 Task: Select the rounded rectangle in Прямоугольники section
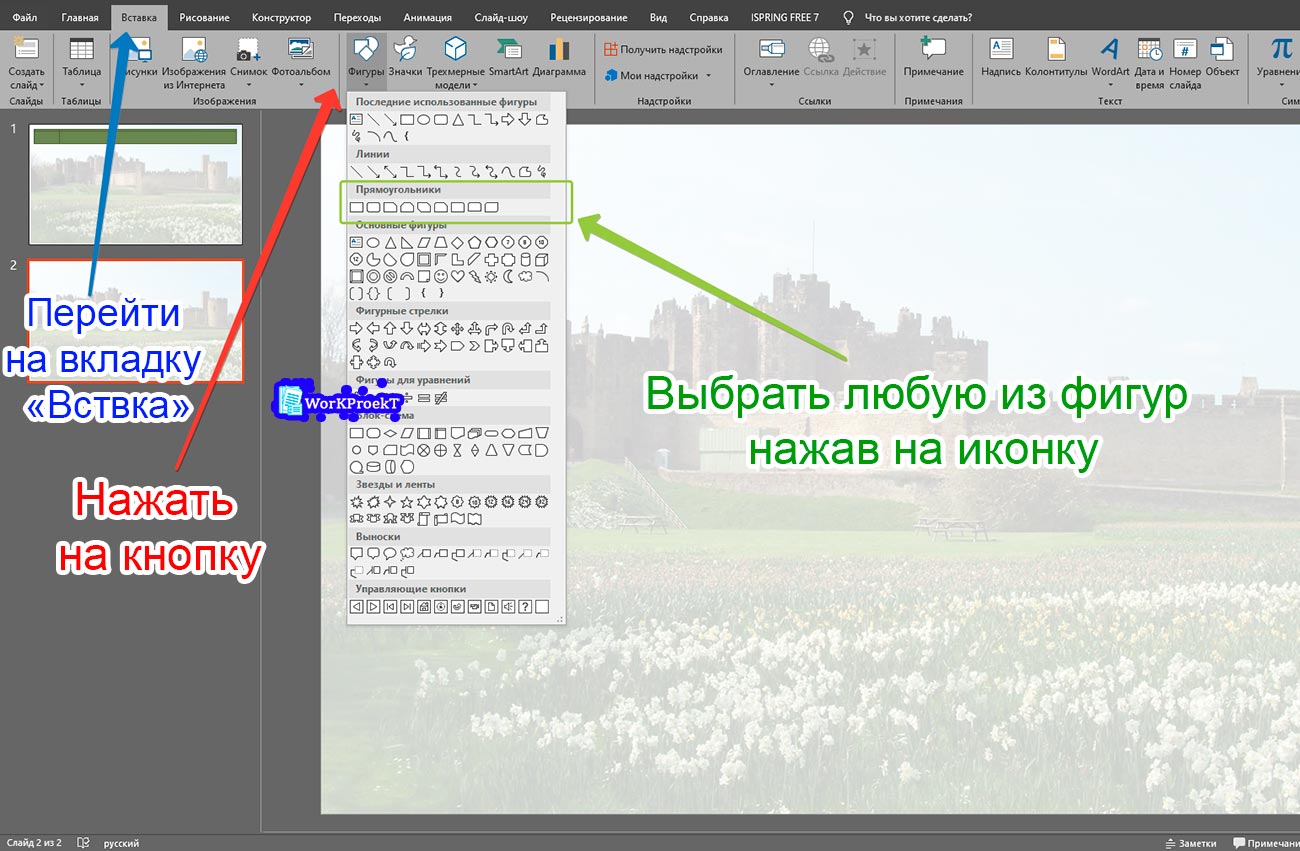point(373,206)
